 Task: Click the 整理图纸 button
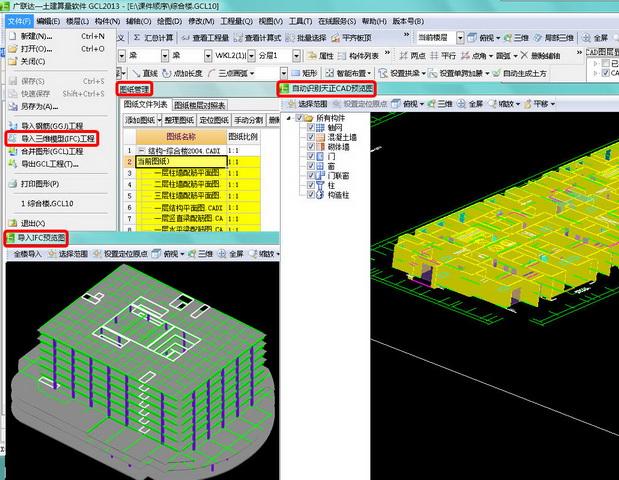[179, 120]
